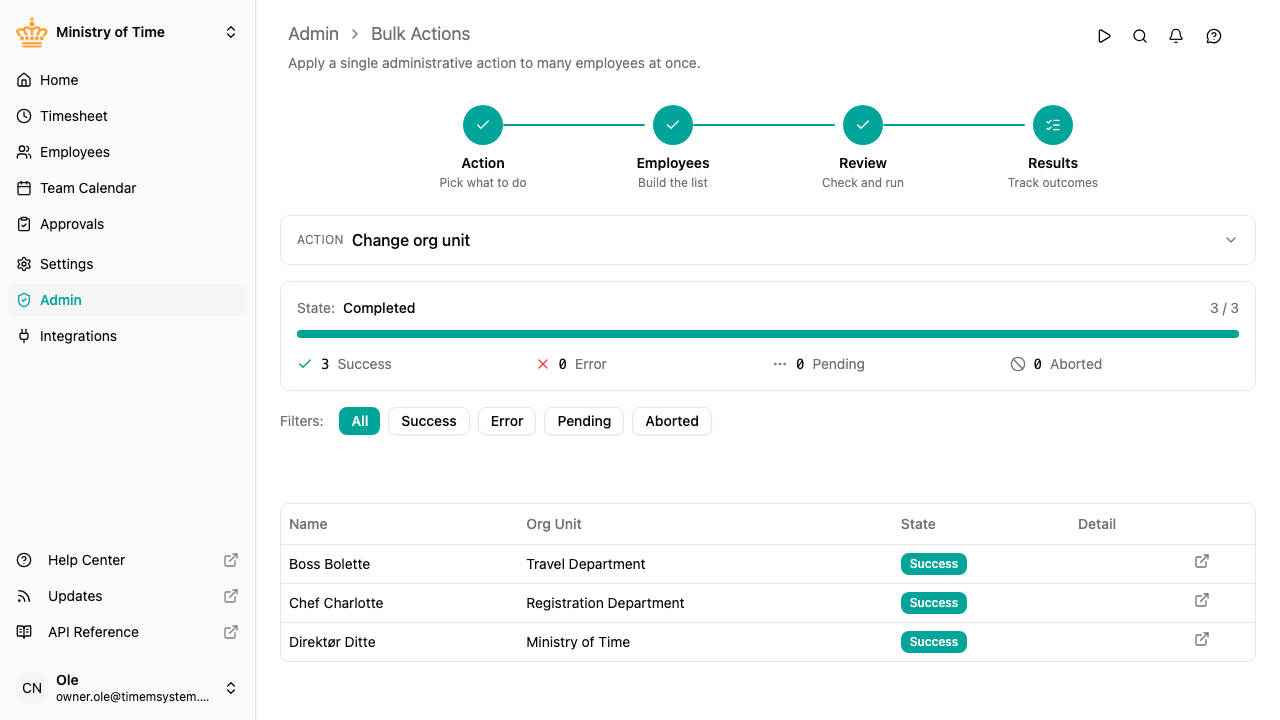Image resolution: width=1280 pixels, height=720 pixels.
Task: Open search with magnifier icon
Action: click(1140, 36)
